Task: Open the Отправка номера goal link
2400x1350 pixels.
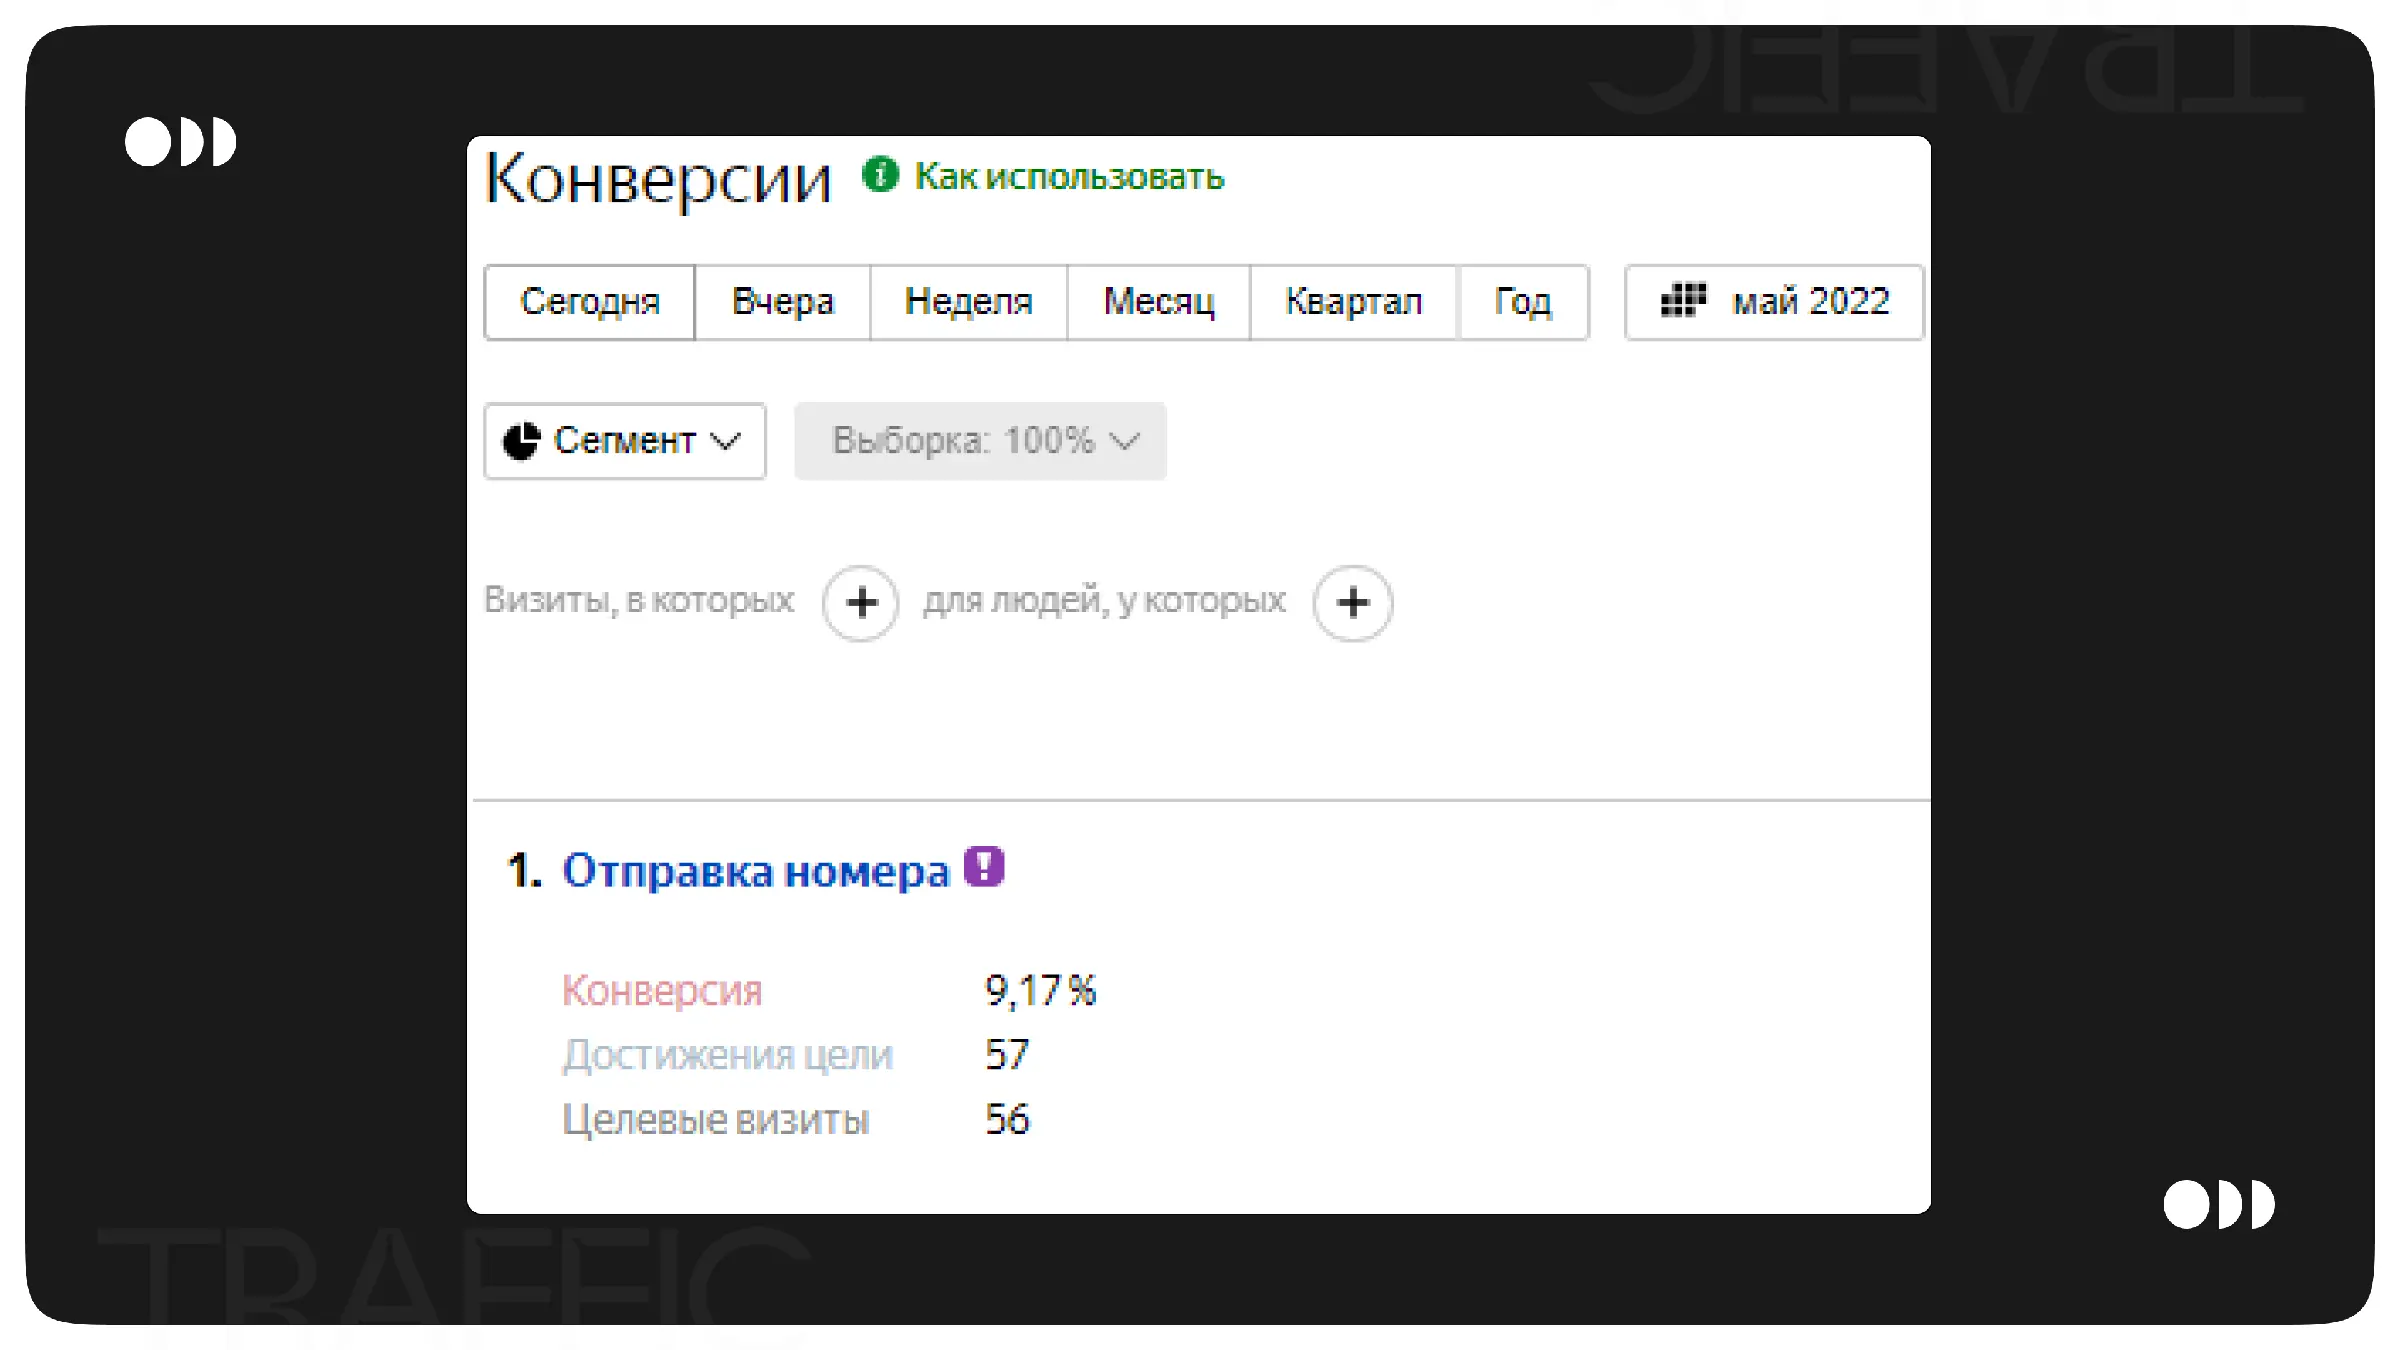Action: [x=755, y=871]
